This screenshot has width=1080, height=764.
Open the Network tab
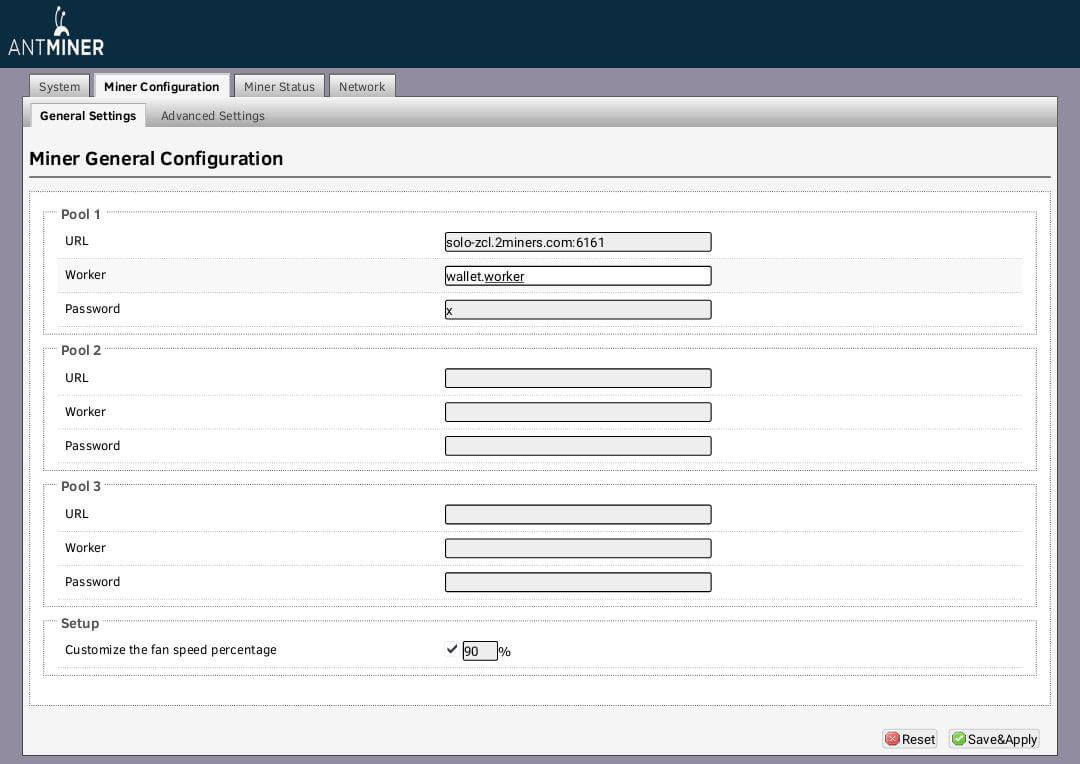(x=361, y=87)
